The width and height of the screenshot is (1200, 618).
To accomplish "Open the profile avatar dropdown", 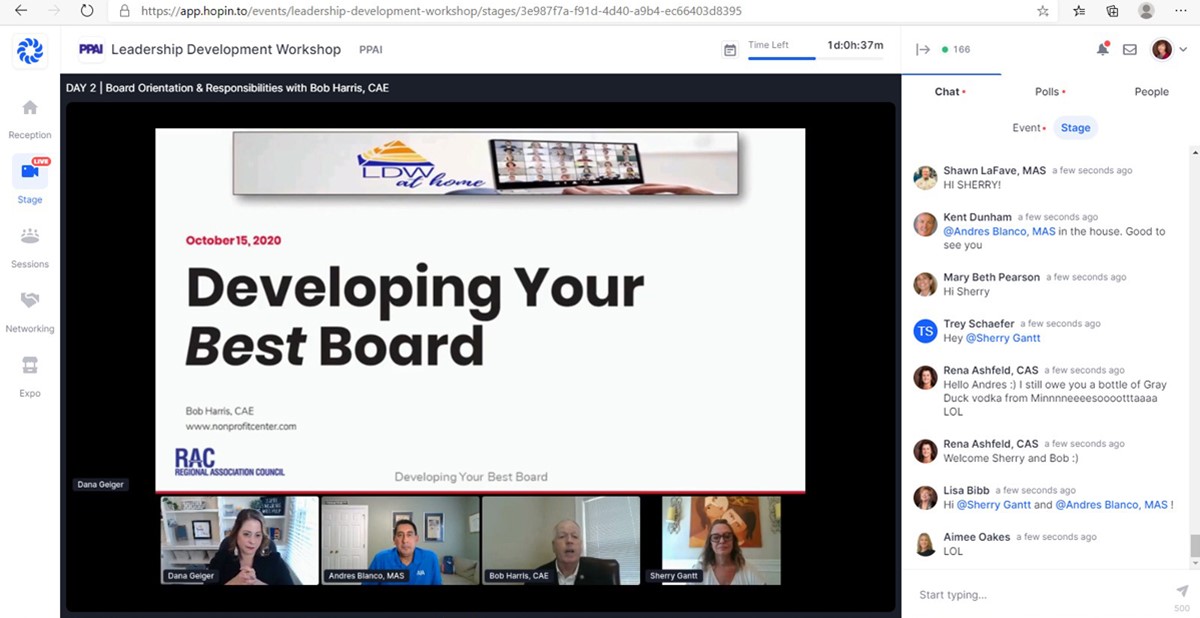I will click(x=1167, y=49).
